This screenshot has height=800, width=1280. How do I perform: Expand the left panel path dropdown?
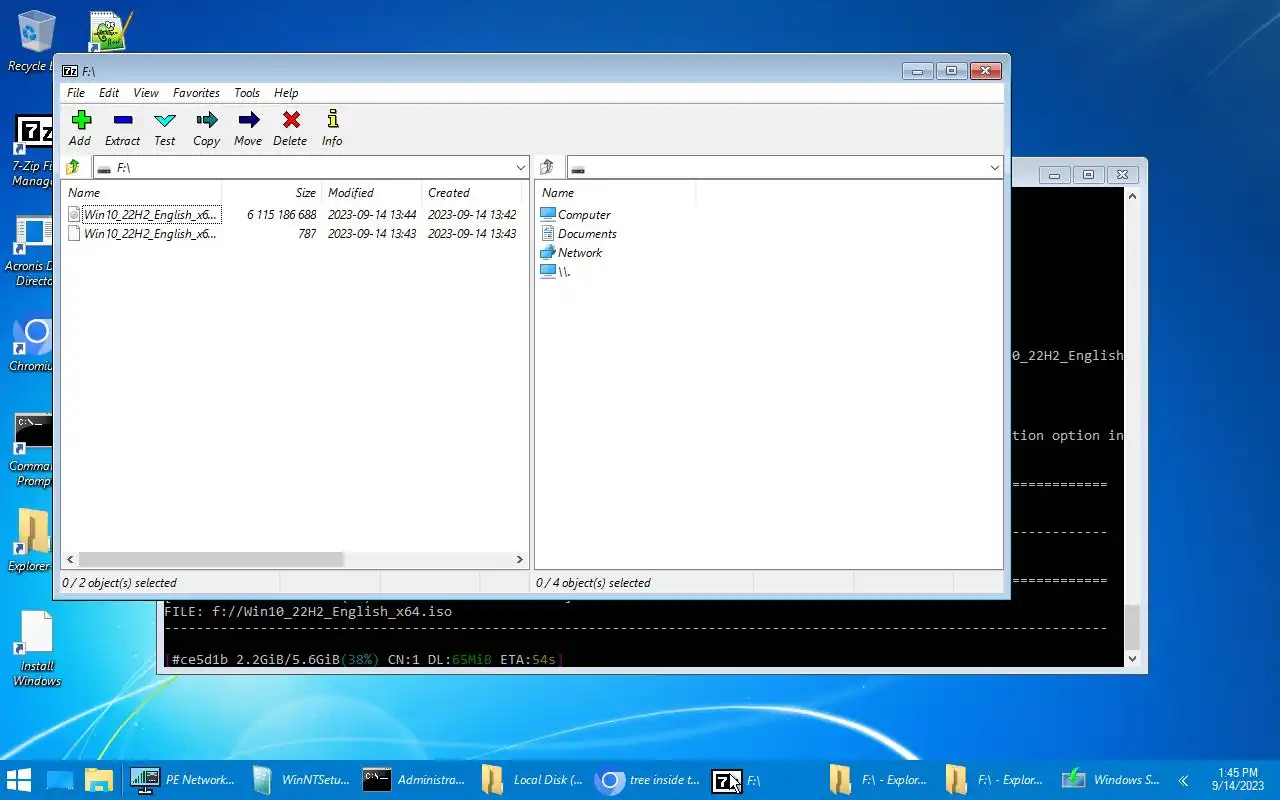tap(520, 168)
